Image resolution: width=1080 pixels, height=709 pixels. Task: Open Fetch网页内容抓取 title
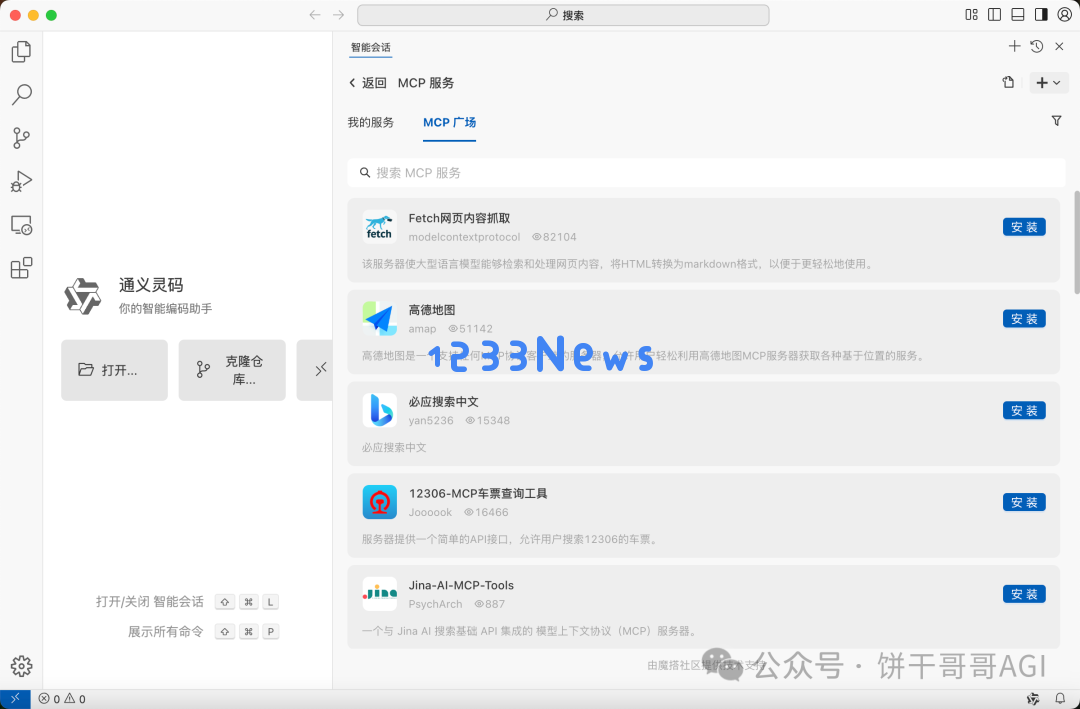pos(459,218)
